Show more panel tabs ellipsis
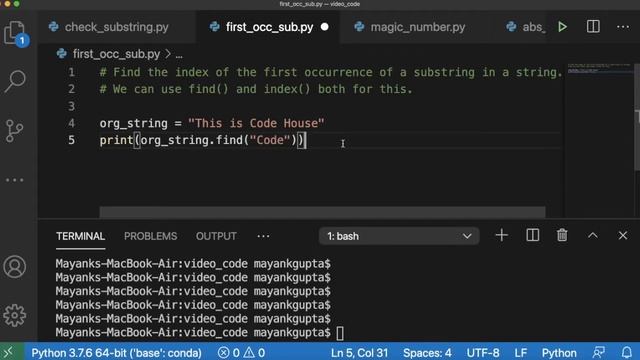Viewport: 640px width, 360px height. pos(263,236)
